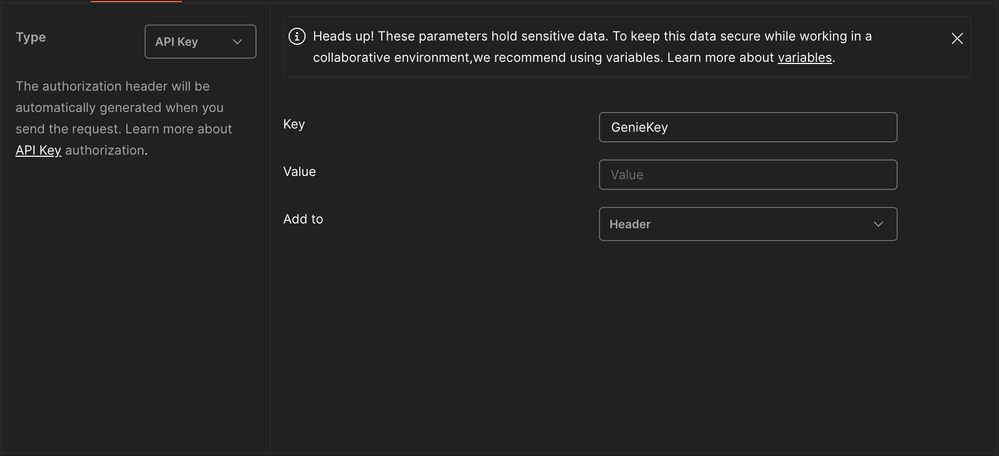Click the info icon in the warning banner
Image resolution: width=999 pixels, height=456 pixels.
point(297,37)
